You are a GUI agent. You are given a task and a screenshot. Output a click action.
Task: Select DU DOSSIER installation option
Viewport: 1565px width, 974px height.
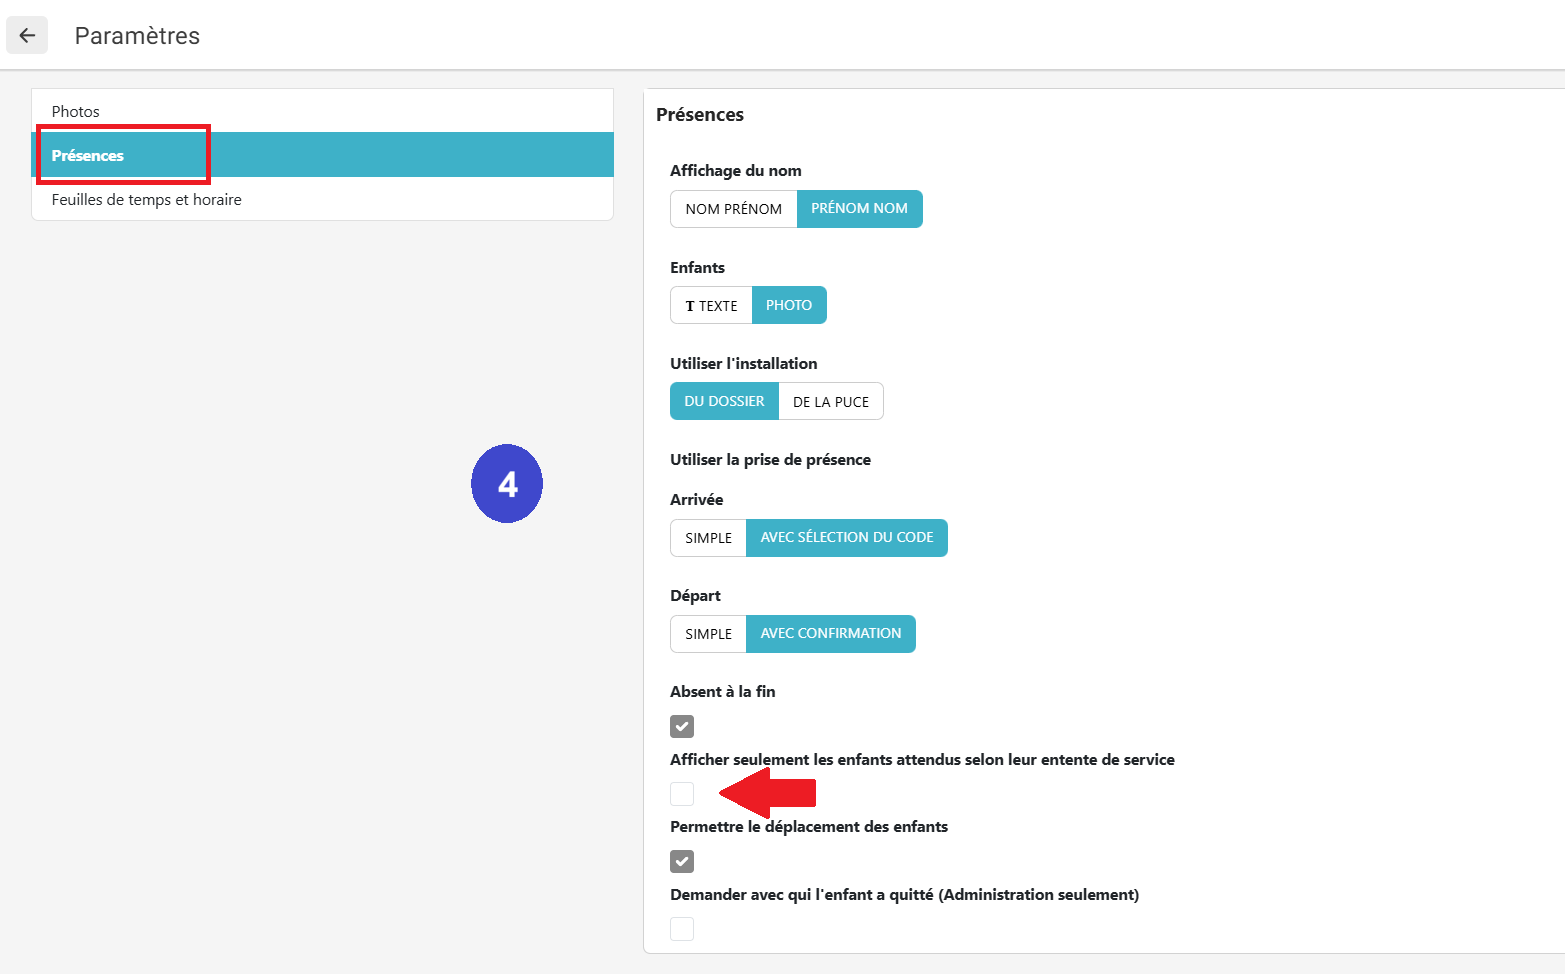tap(724, 401)
